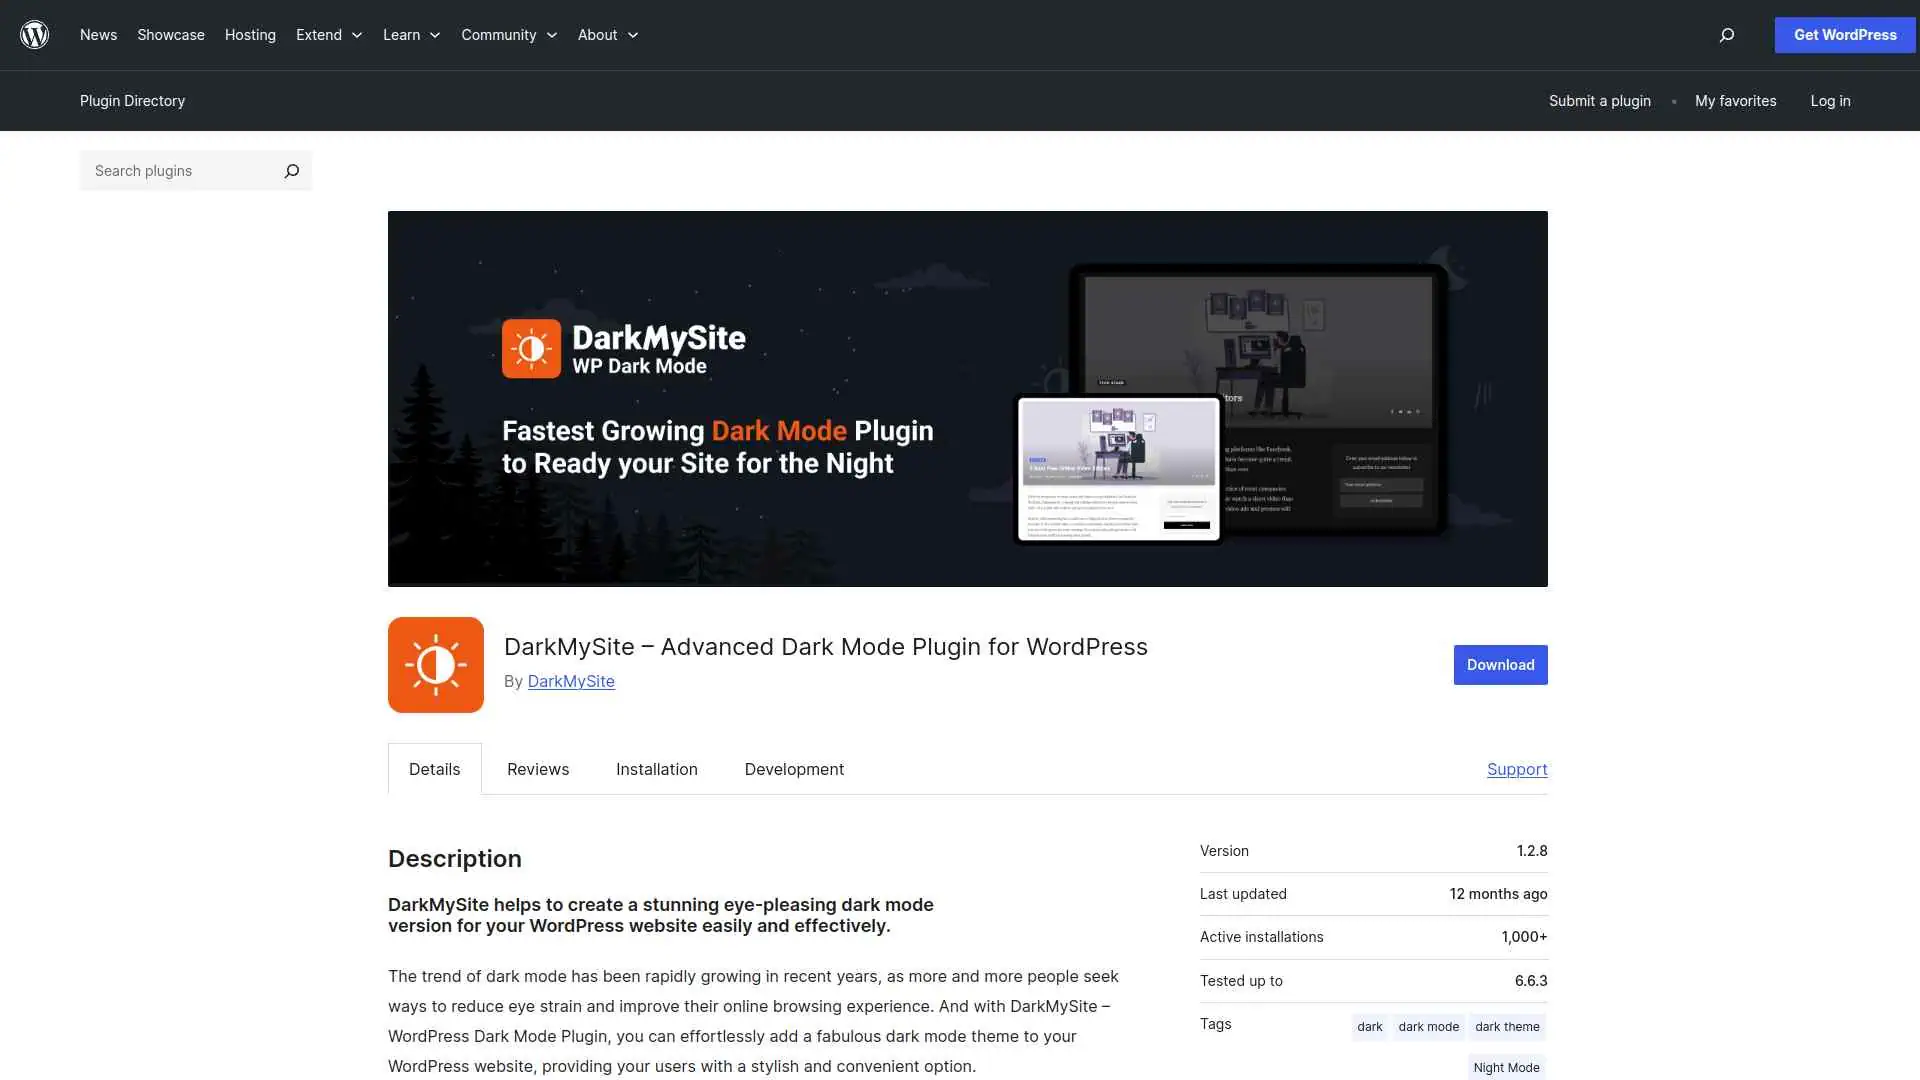This screenshot has width=1920, height=1080.
Task: Select the 'dark mode' tag
Action: [1429, 1026]
